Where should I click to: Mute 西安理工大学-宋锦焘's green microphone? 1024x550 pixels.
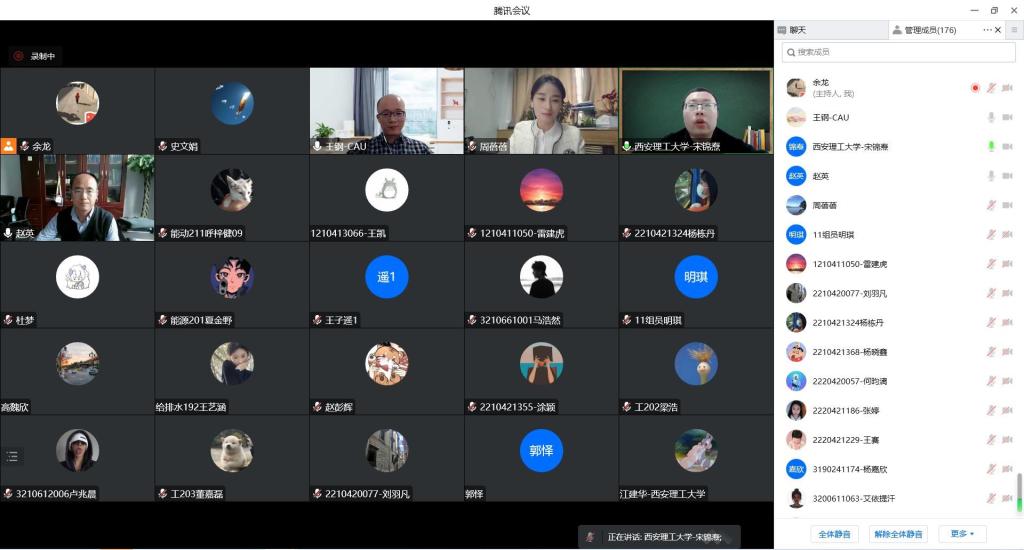point(991,146)
